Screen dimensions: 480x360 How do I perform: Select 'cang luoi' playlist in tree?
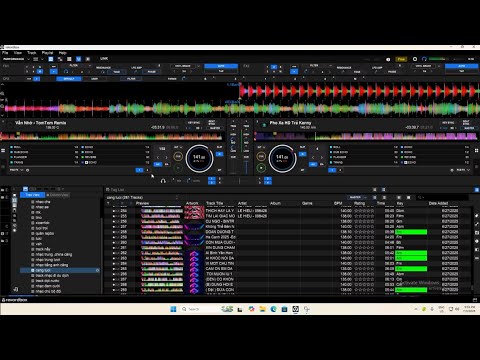43,270
